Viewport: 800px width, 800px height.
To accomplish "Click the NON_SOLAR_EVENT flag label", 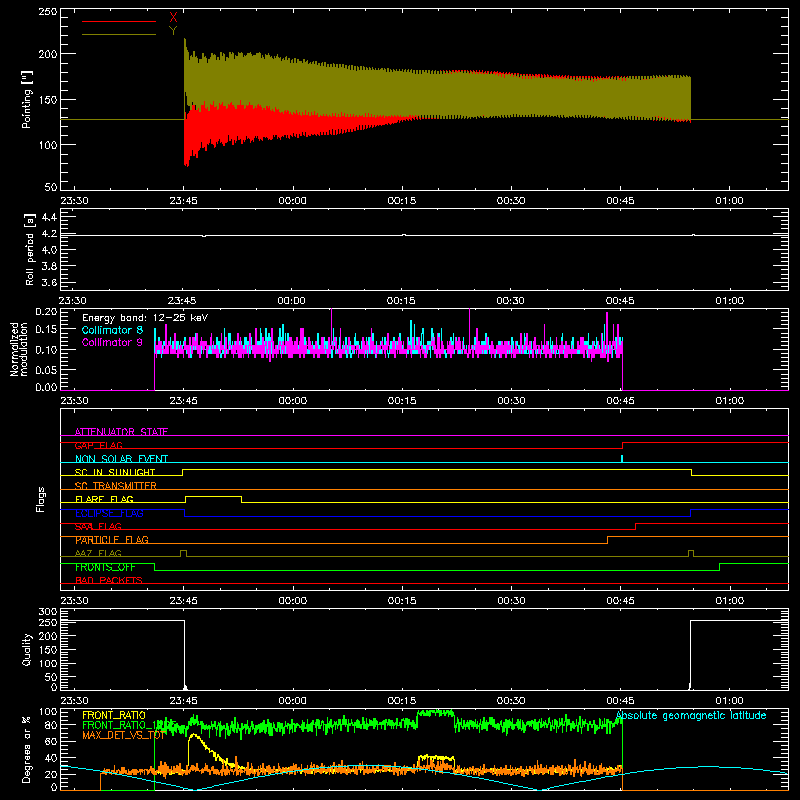I will [x=121, y=459].
